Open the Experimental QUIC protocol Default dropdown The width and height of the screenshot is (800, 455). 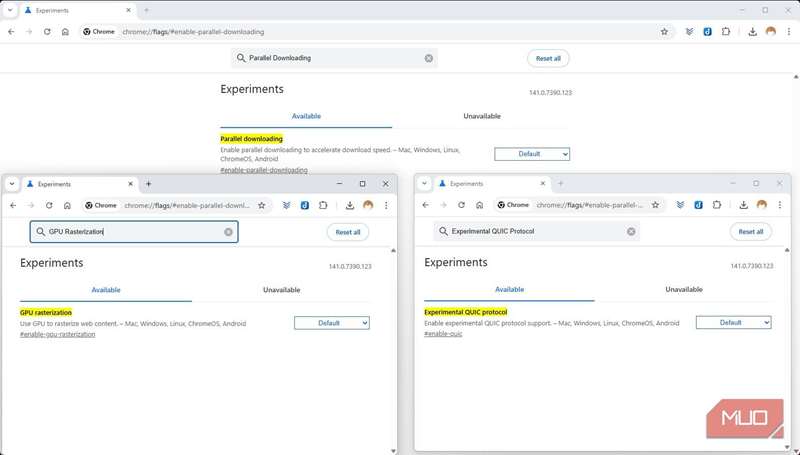733,322
